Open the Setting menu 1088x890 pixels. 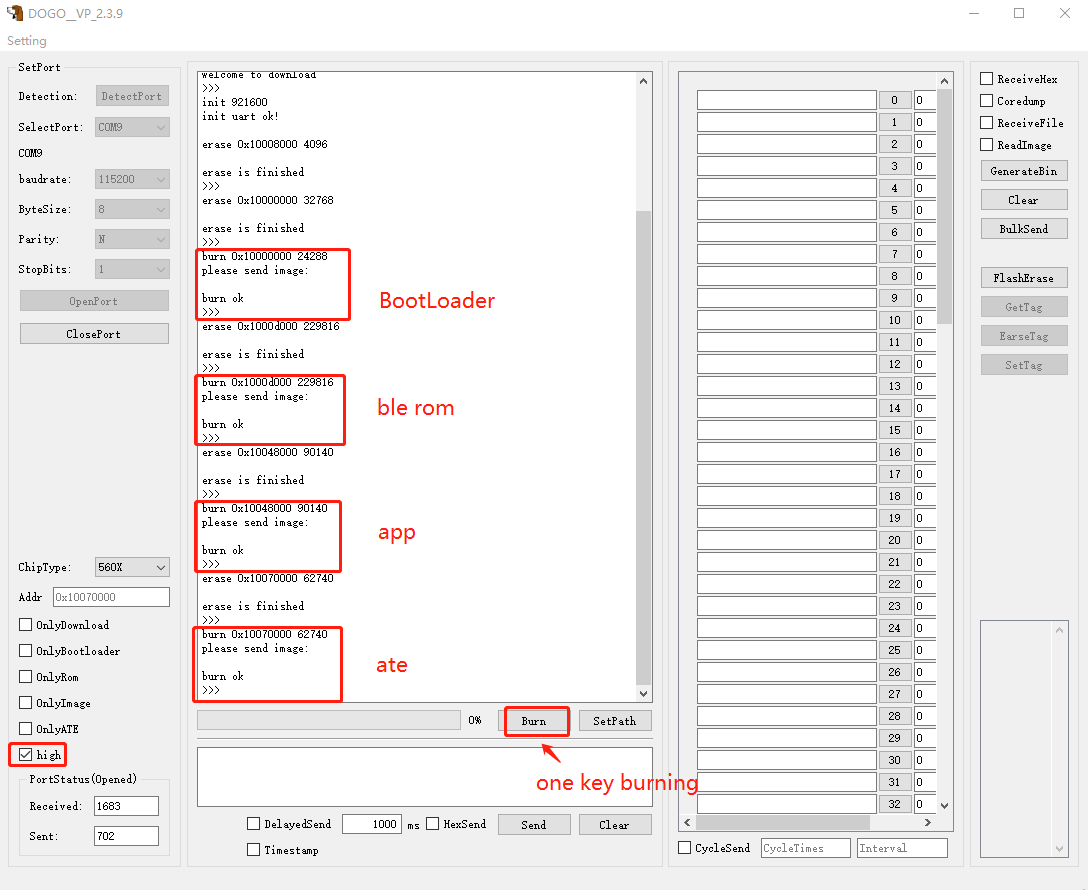27,41
